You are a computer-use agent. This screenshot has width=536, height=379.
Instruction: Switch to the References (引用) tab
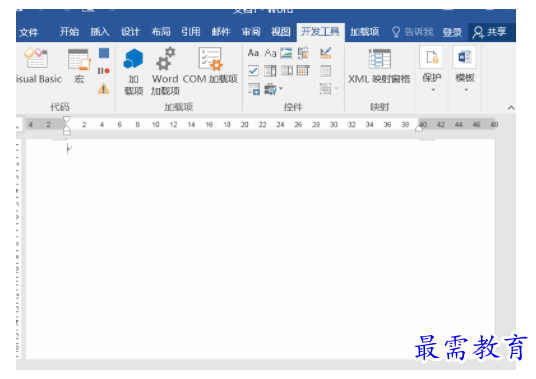(191, 32)
